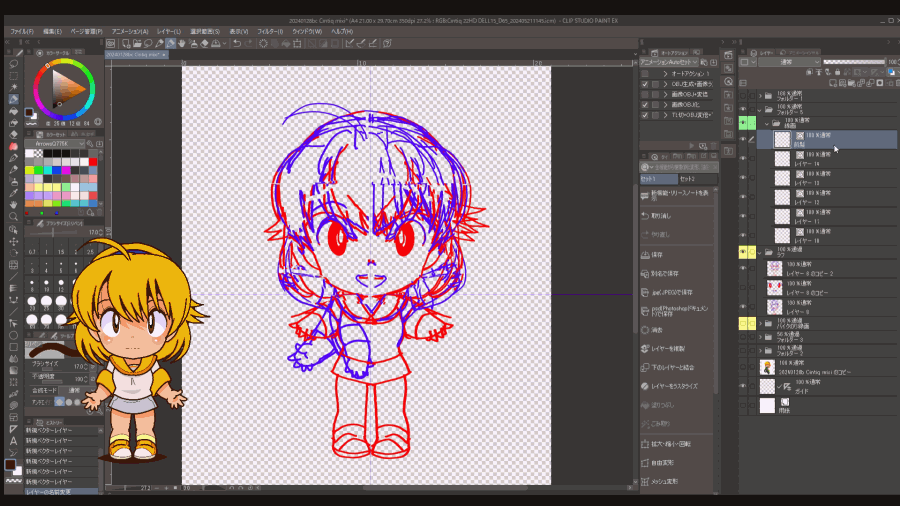Hide レイヤー 12 with its eye icon
This screenshot has height=506, width=900.
point(743,197)
